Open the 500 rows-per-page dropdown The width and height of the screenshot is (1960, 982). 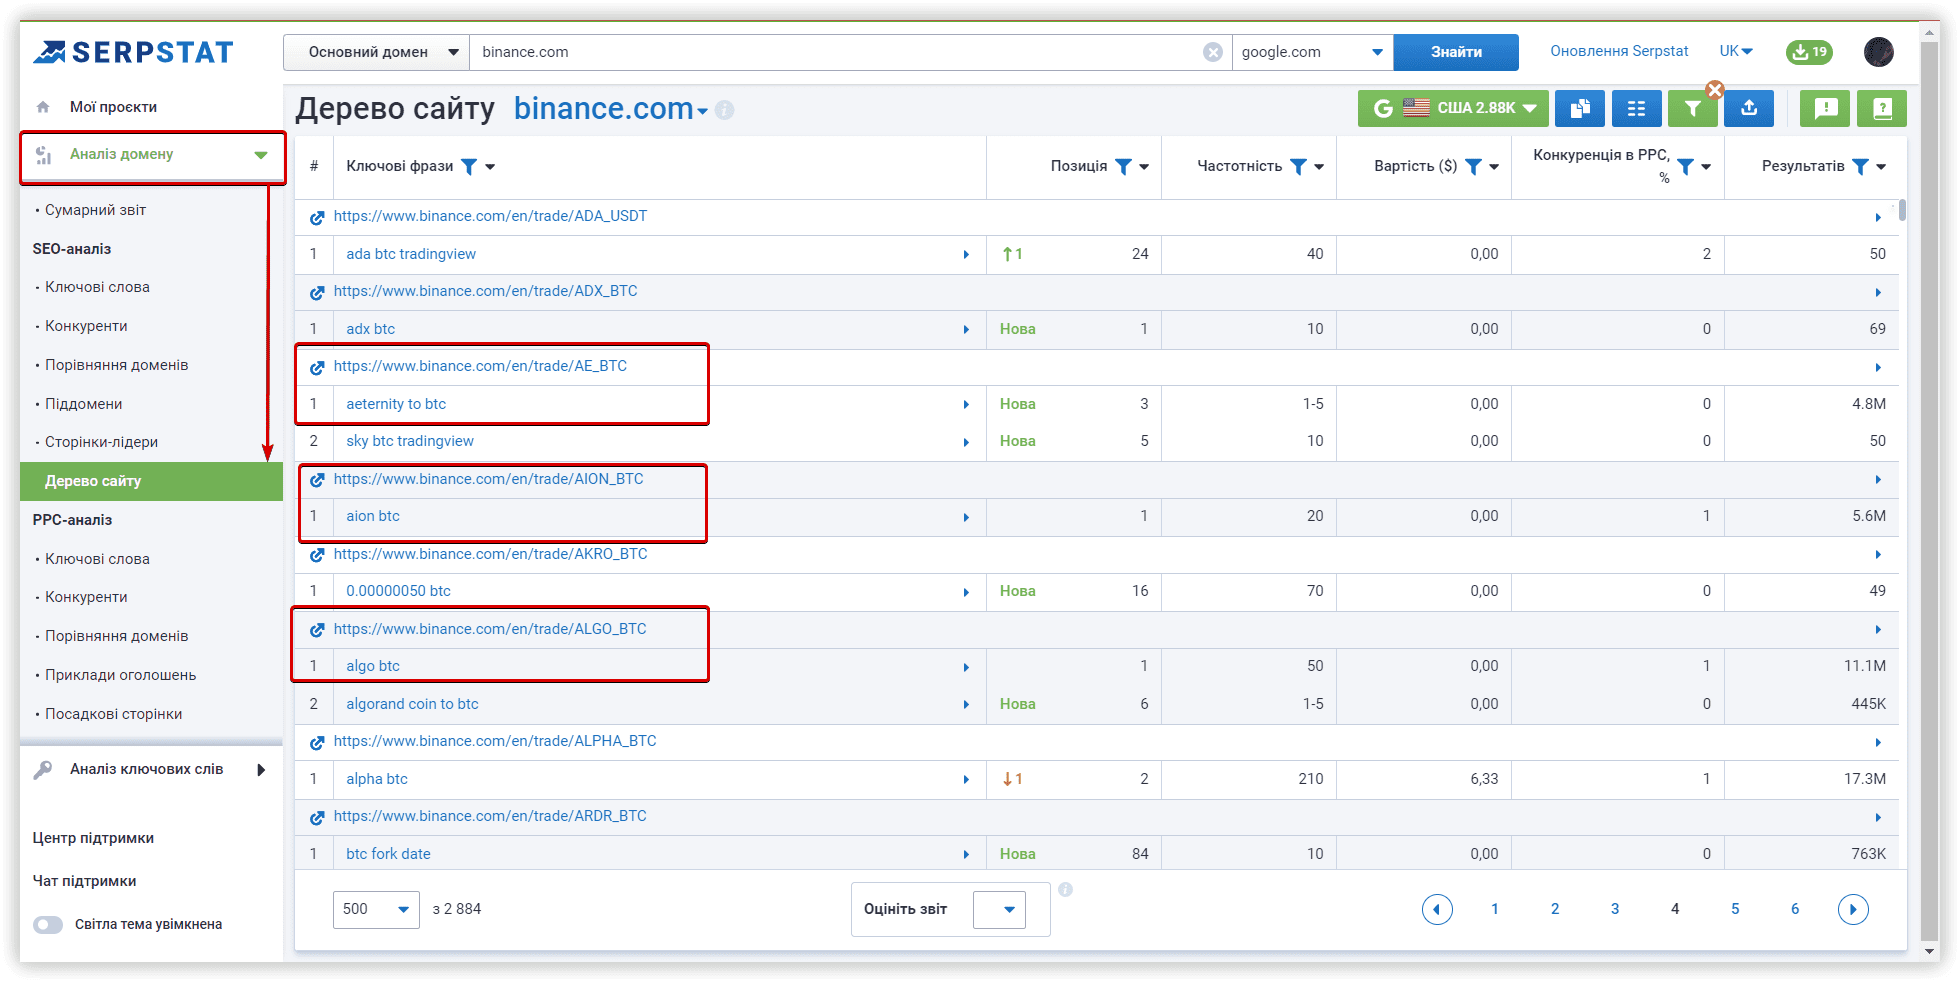coord(376,909)
